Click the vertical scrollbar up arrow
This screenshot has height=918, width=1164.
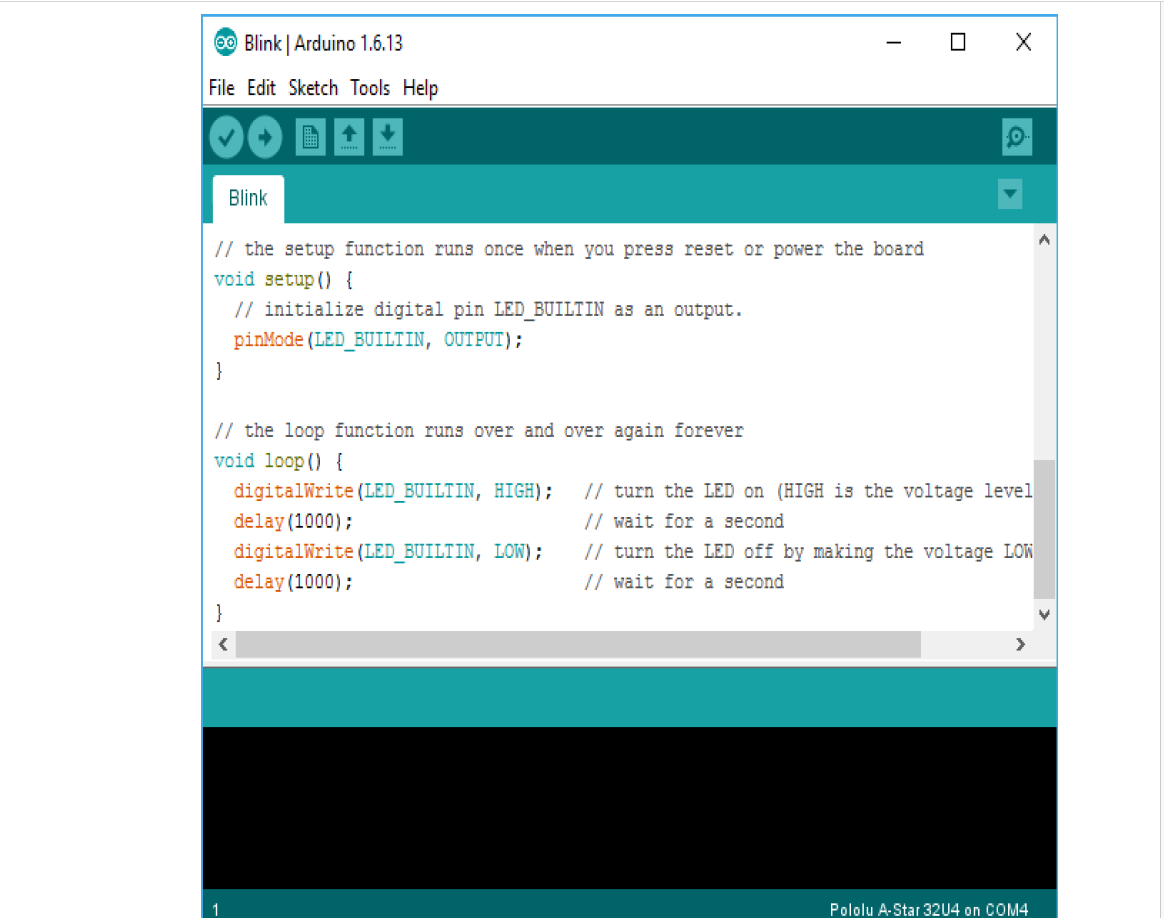click(1044, 240)
